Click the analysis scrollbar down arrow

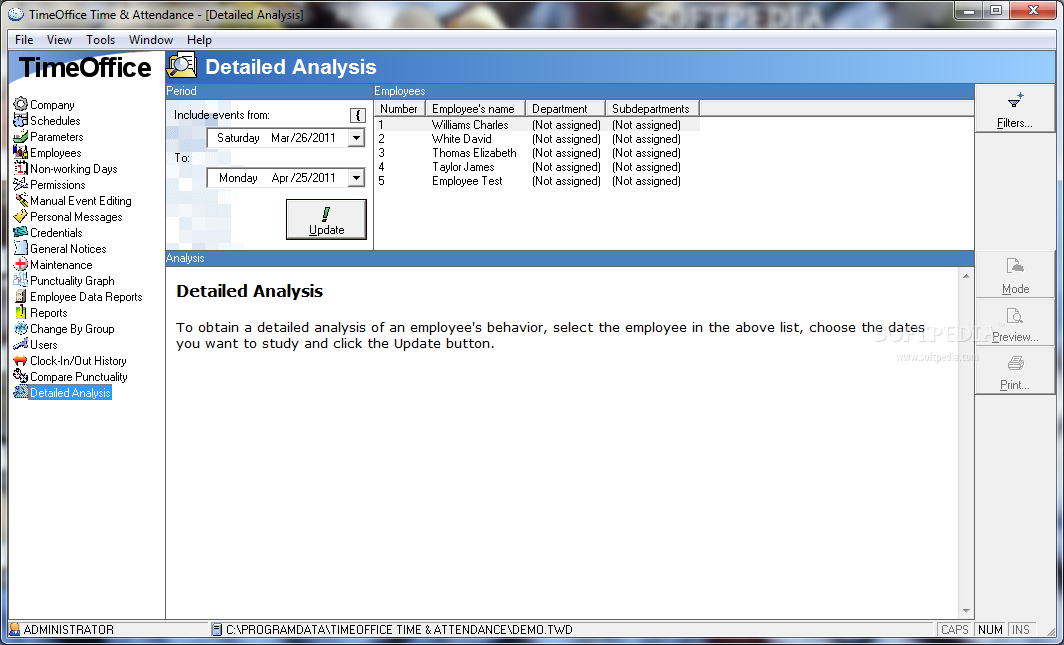pyautogui.click(x=966, y=611)
